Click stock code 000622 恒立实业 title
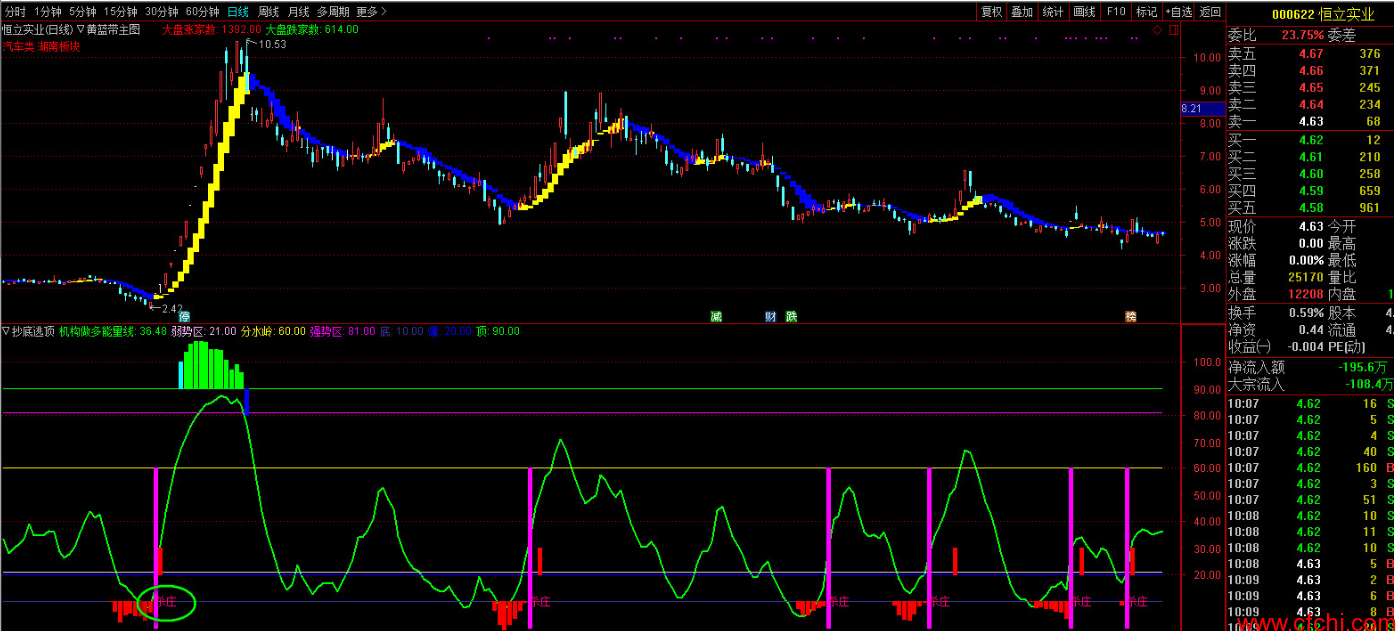Image resolution: width=1396 pixels, height=631 pixels. (x=1309, y=13)
